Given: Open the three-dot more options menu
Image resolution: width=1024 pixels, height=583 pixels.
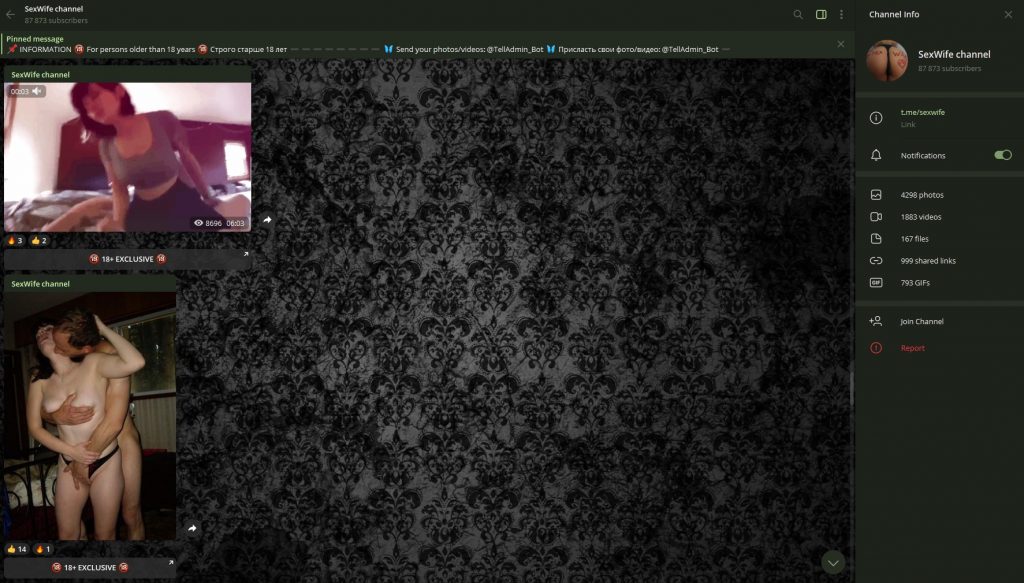Looking at the screenshot, I should 842,15.
